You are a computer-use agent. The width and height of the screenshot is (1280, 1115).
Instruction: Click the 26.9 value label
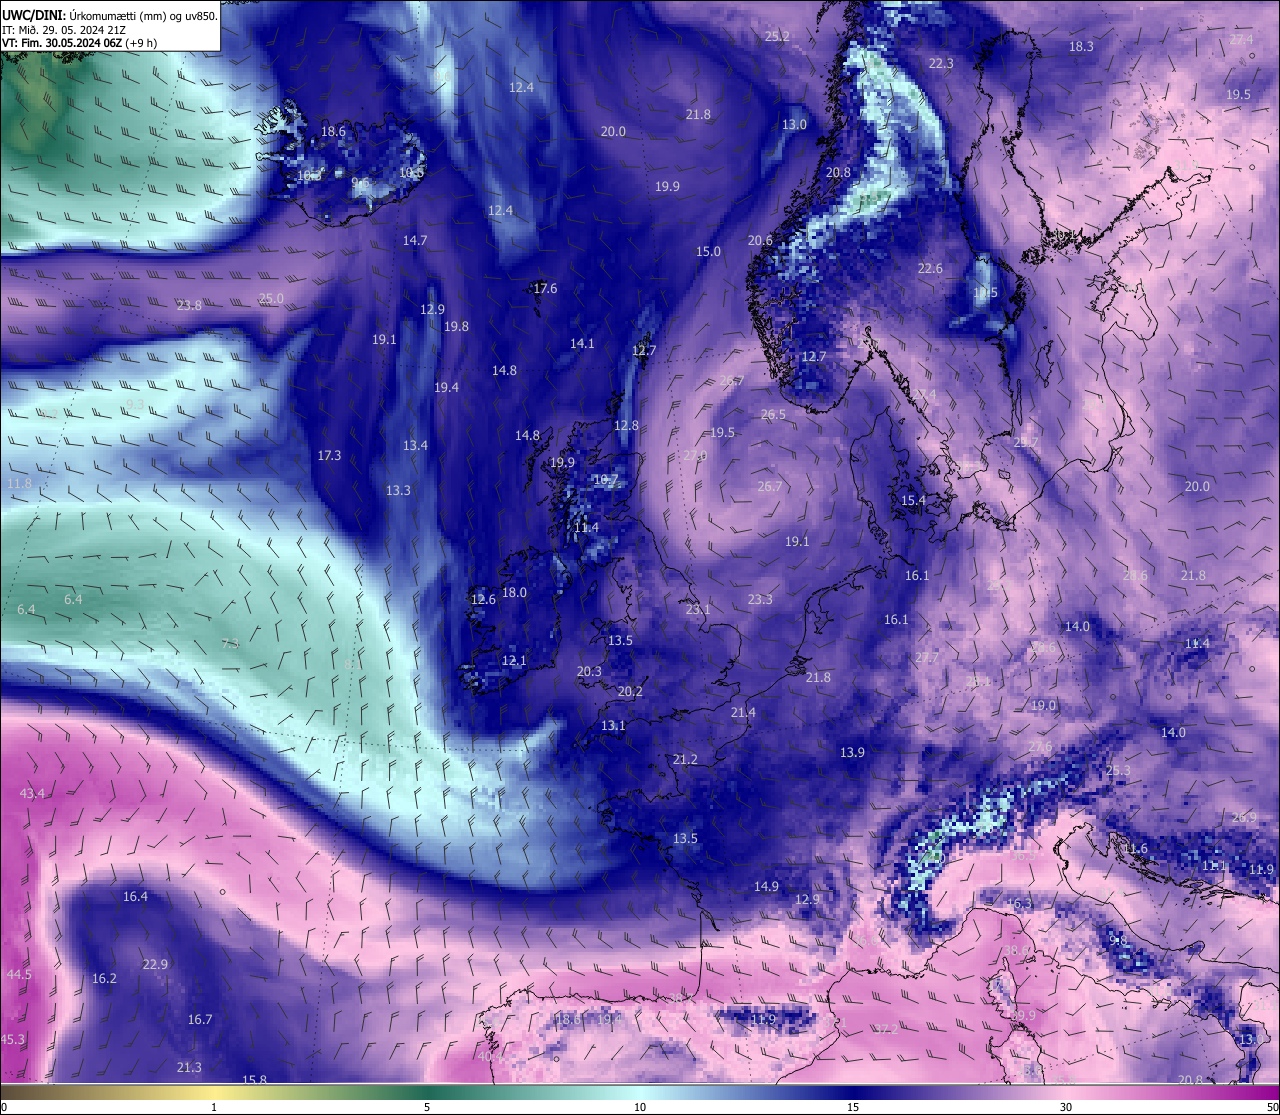pos(1244,817)
